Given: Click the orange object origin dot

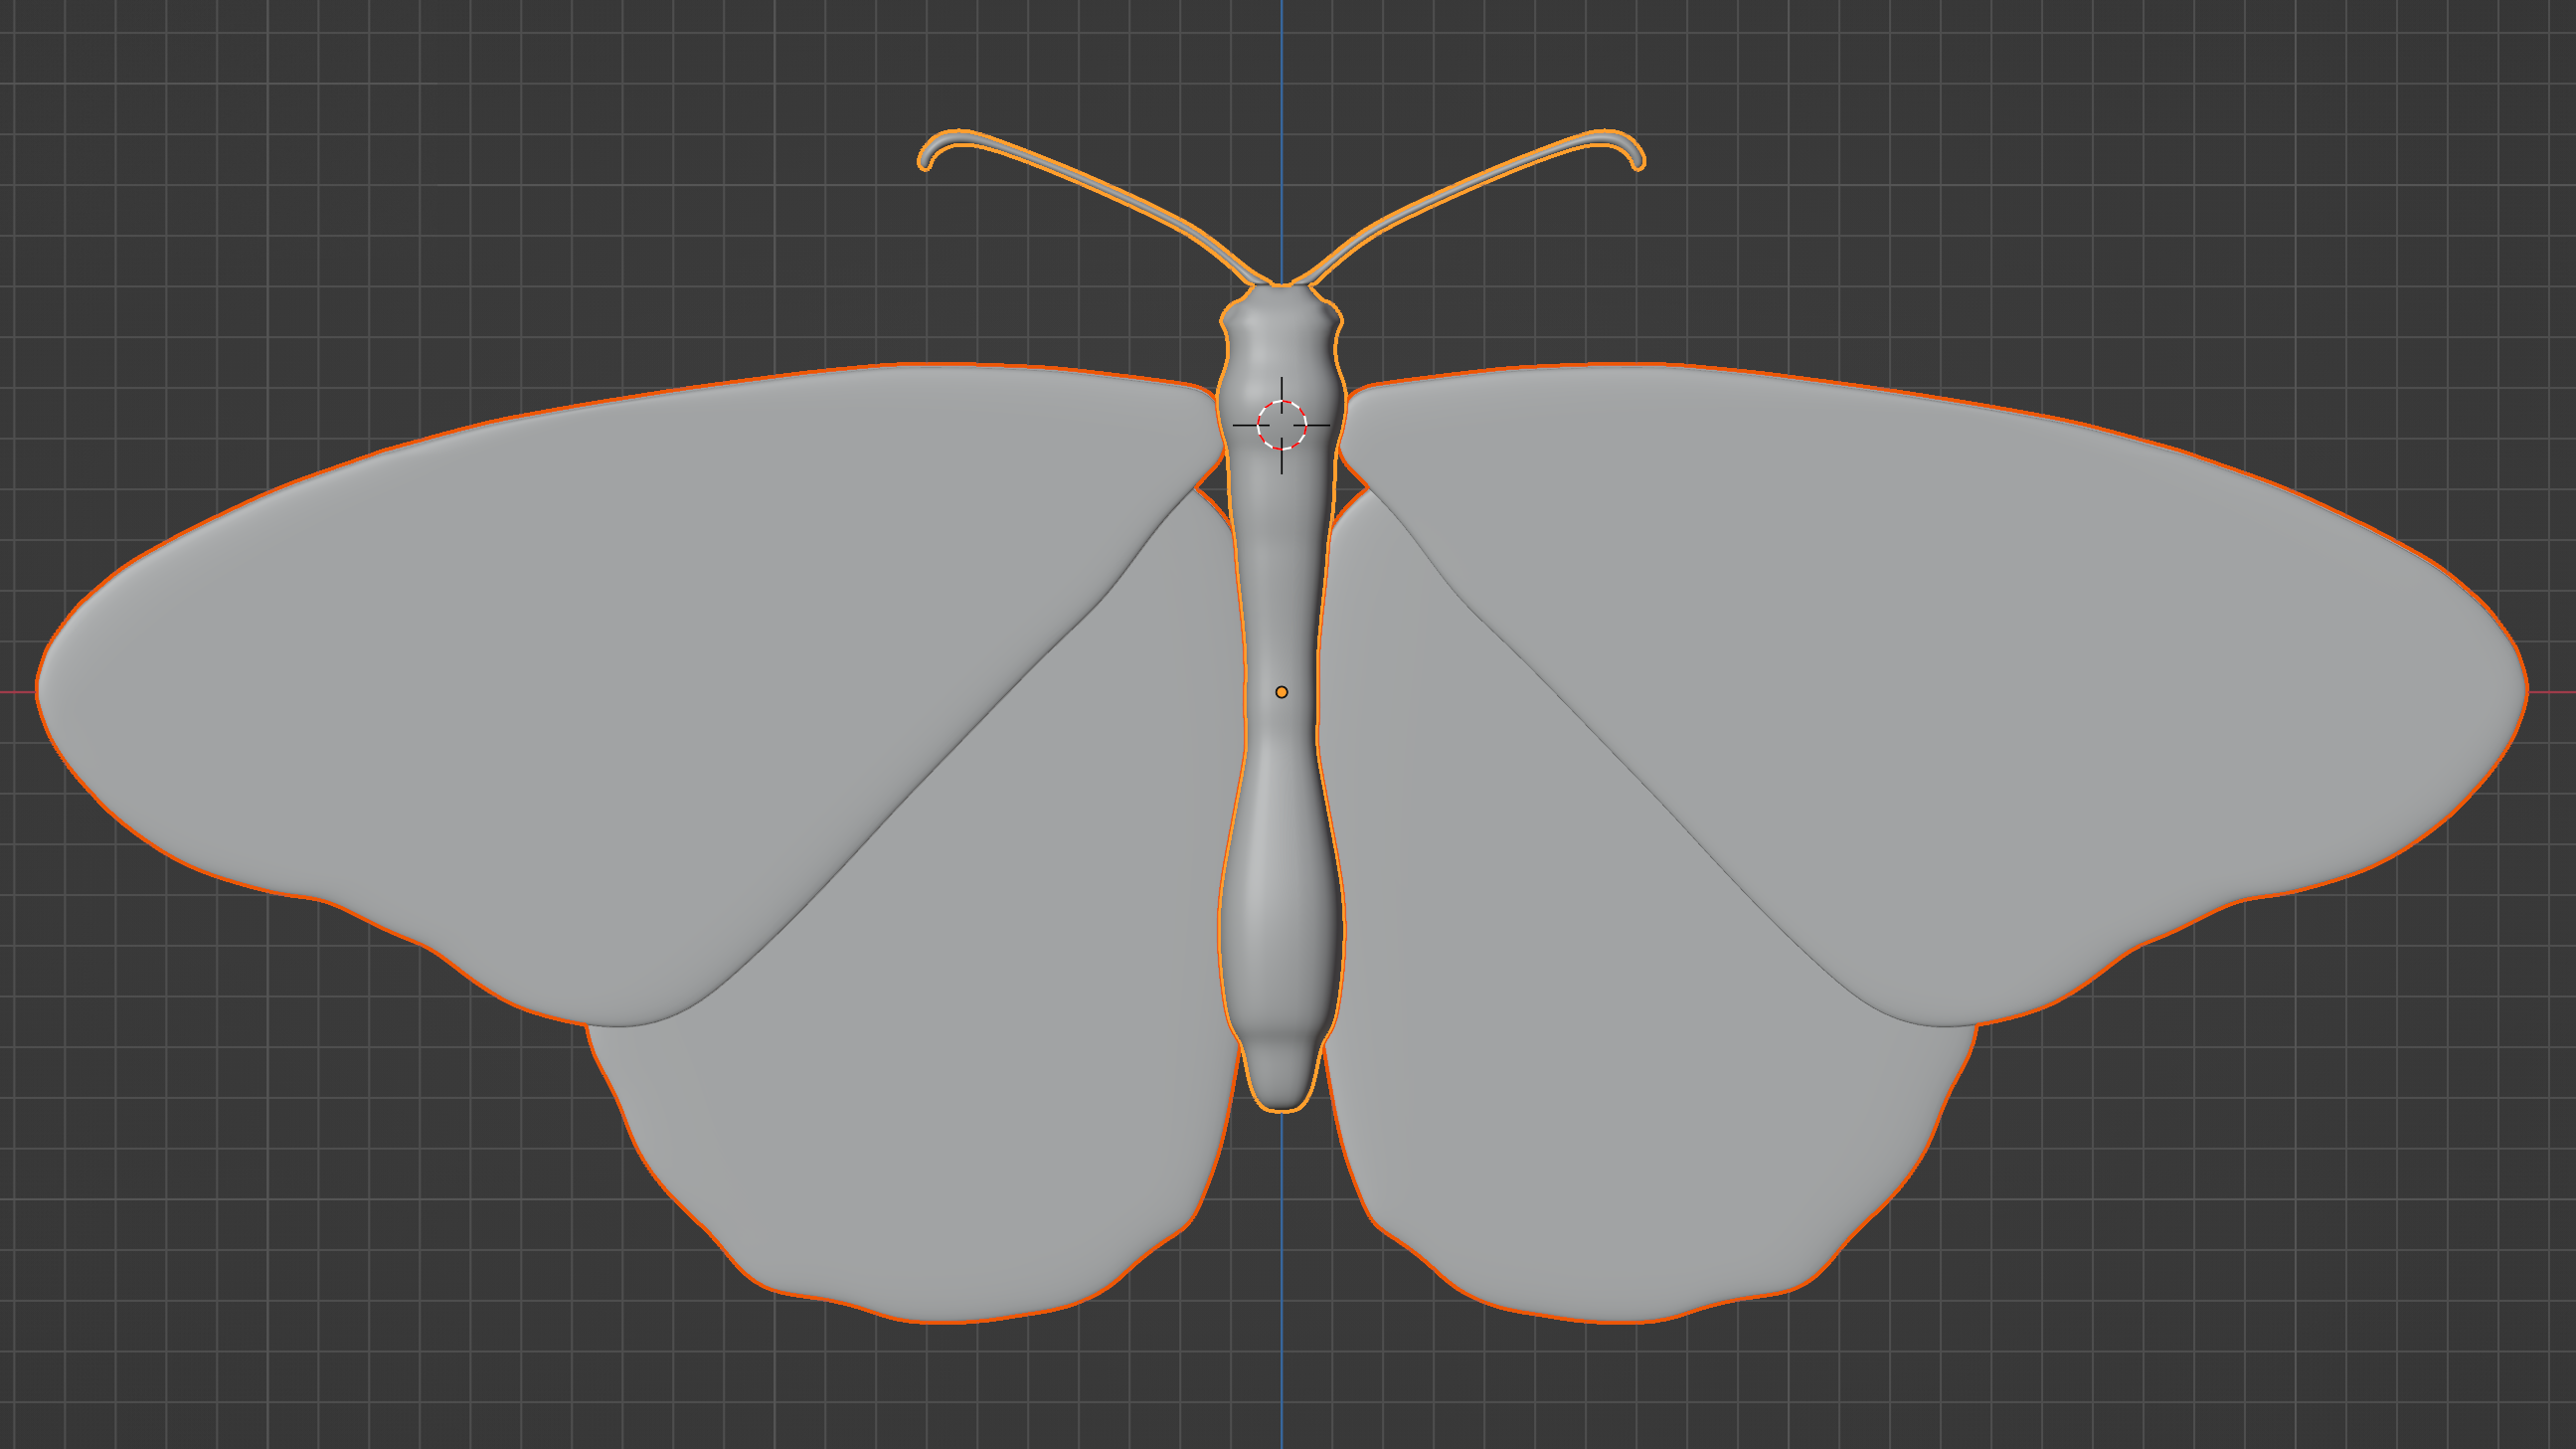Looking at the screenshot, I should 1281,692.
